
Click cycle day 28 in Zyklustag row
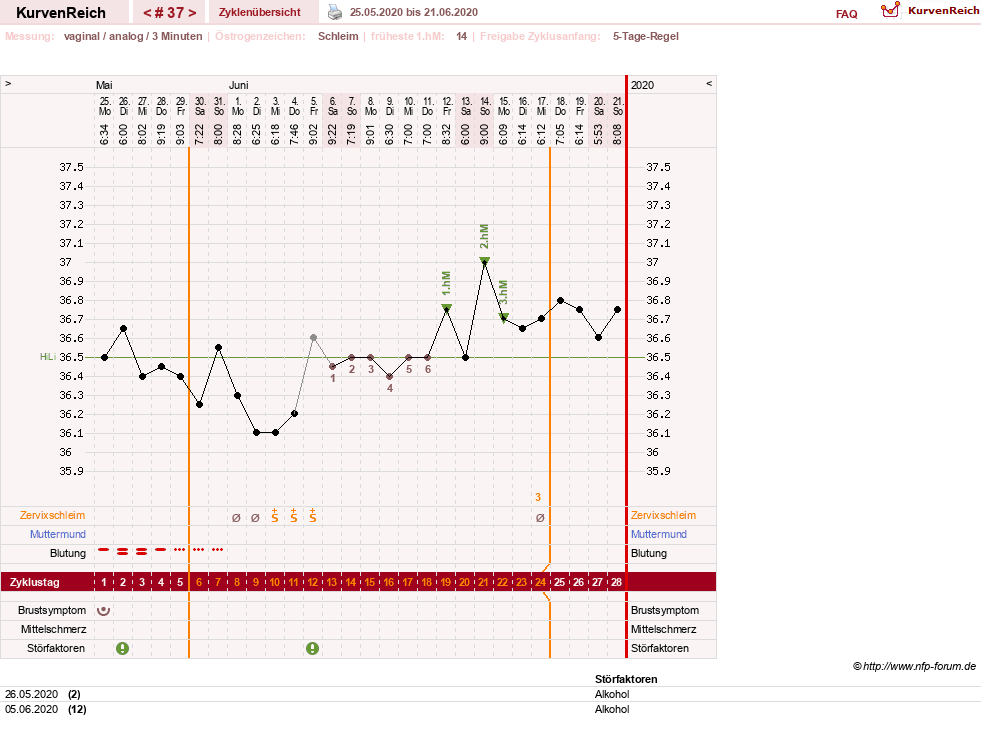[x=617, y=582]
